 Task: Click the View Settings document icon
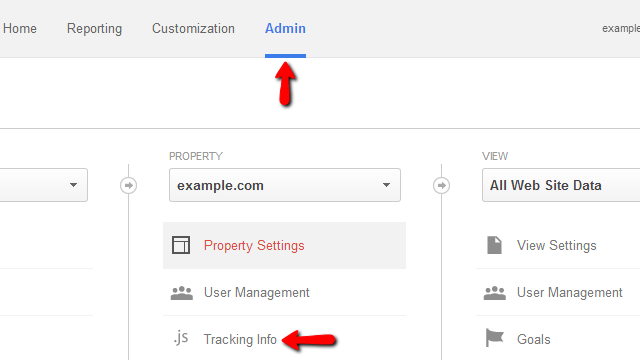pos(494,245)
